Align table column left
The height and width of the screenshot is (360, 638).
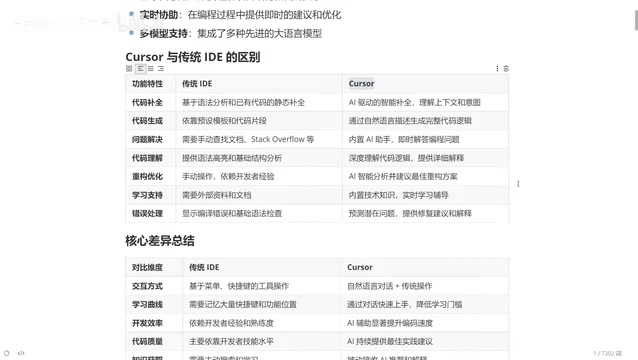140,69
